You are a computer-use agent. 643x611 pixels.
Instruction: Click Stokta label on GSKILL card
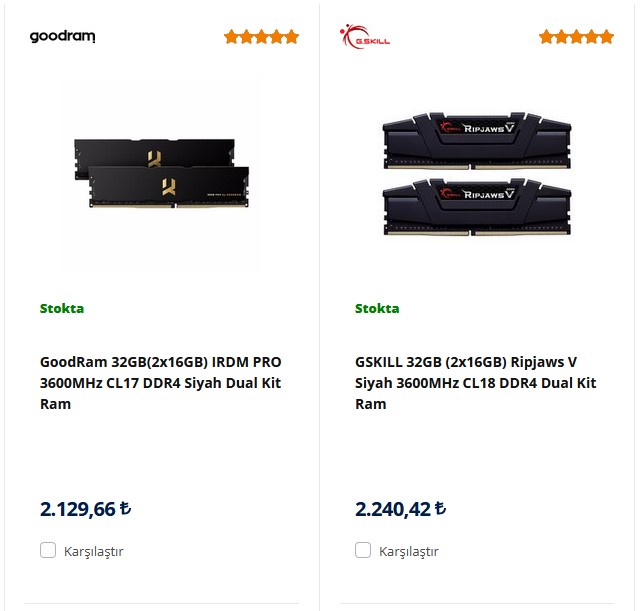point(377,308)
